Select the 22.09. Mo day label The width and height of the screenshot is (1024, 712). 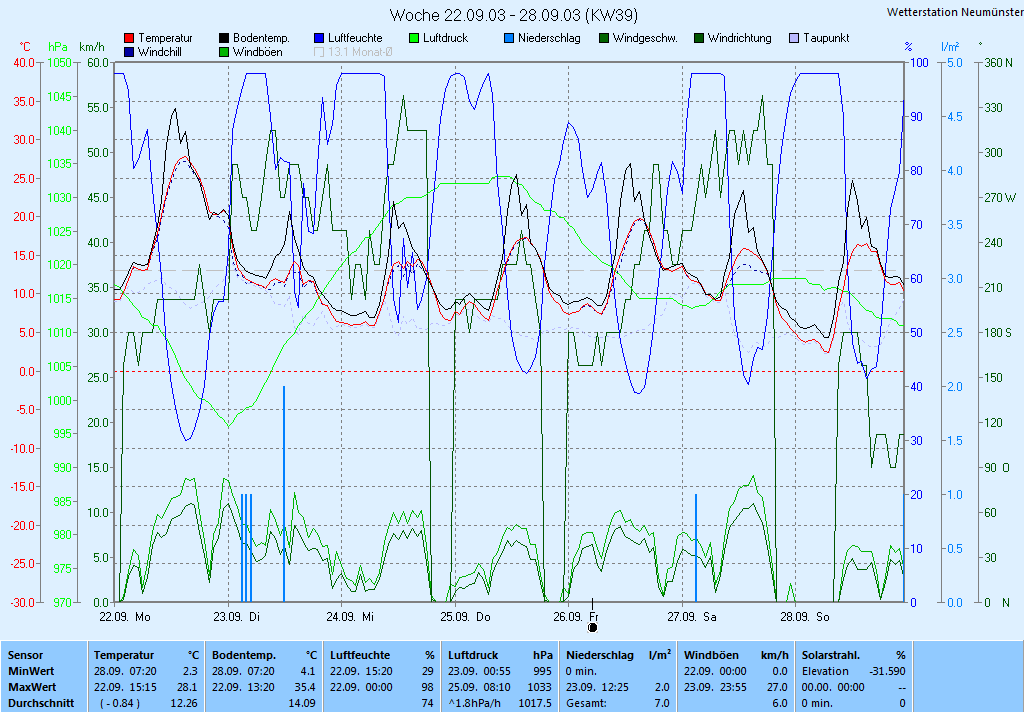coord(125,617)
